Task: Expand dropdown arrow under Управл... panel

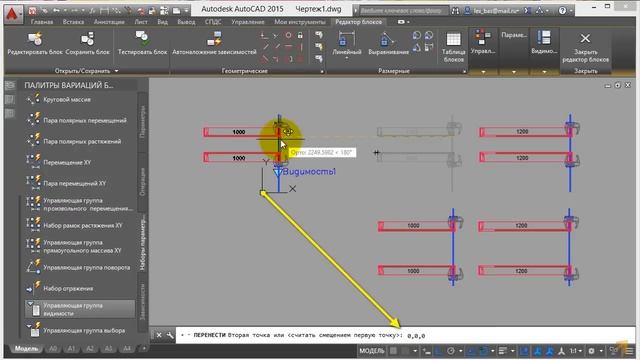Action: [x=483, y=71]
